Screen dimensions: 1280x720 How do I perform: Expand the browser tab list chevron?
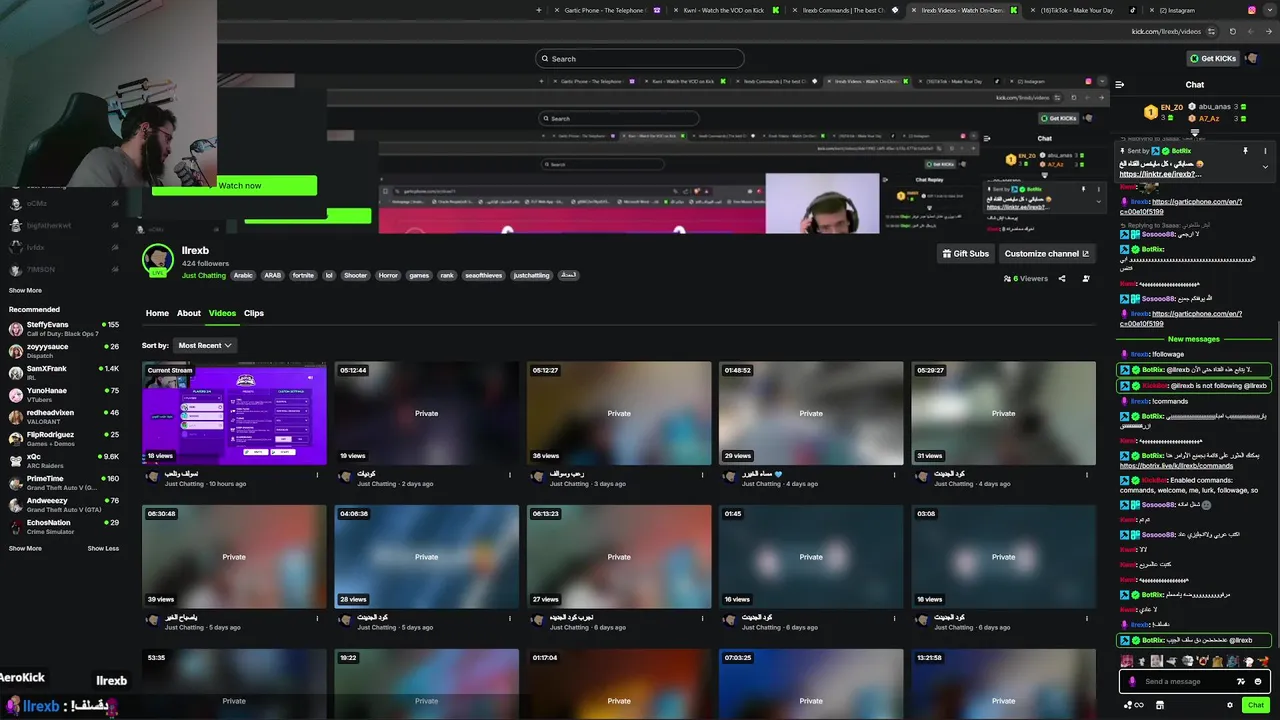[1270, 10]
